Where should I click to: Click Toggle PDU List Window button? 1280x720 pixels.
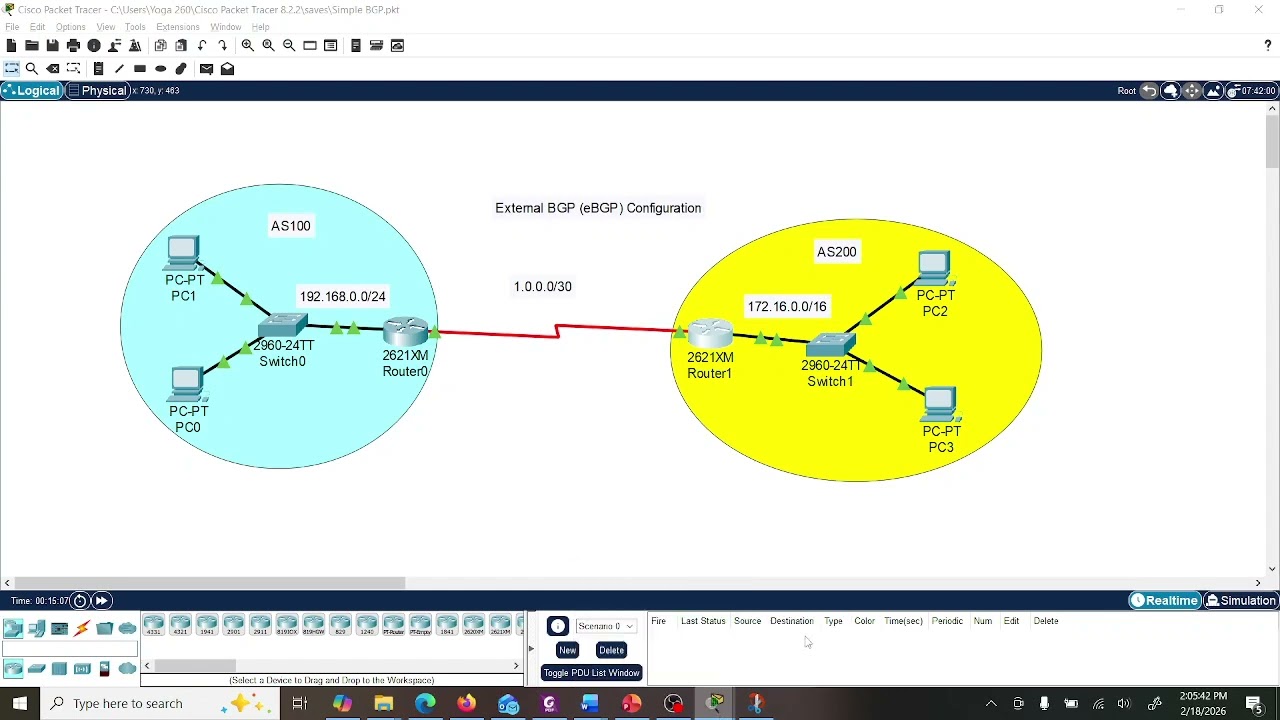point(591,673)
